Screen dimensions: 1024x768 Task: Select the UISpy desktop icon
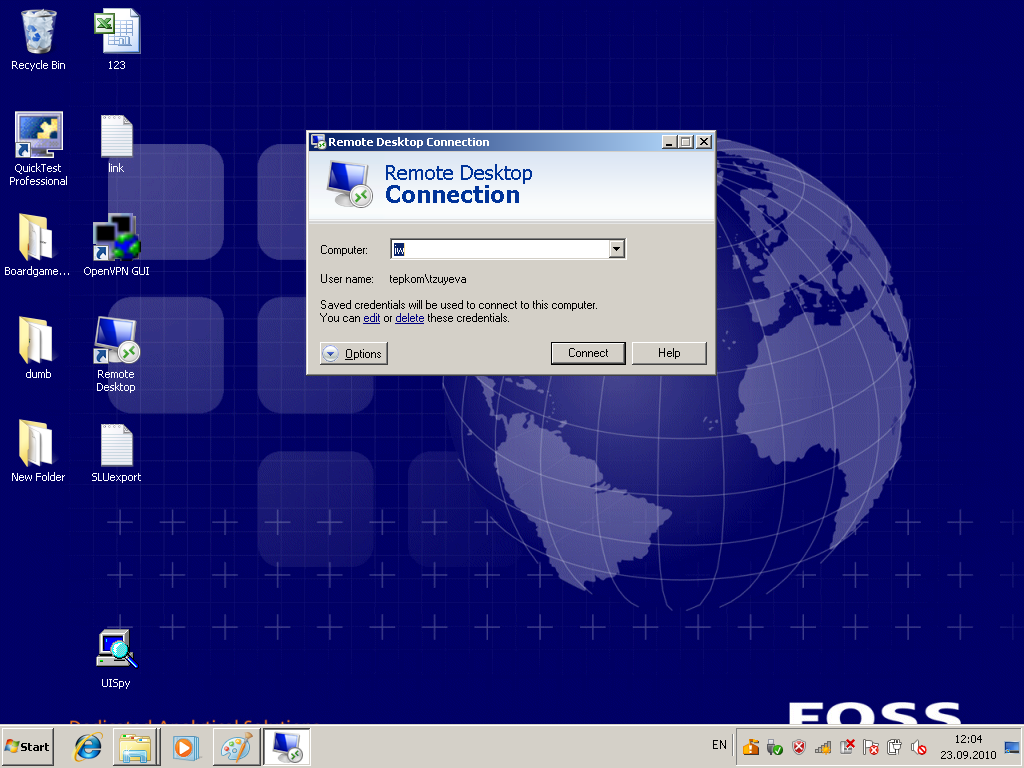click(x=116, y=658)
